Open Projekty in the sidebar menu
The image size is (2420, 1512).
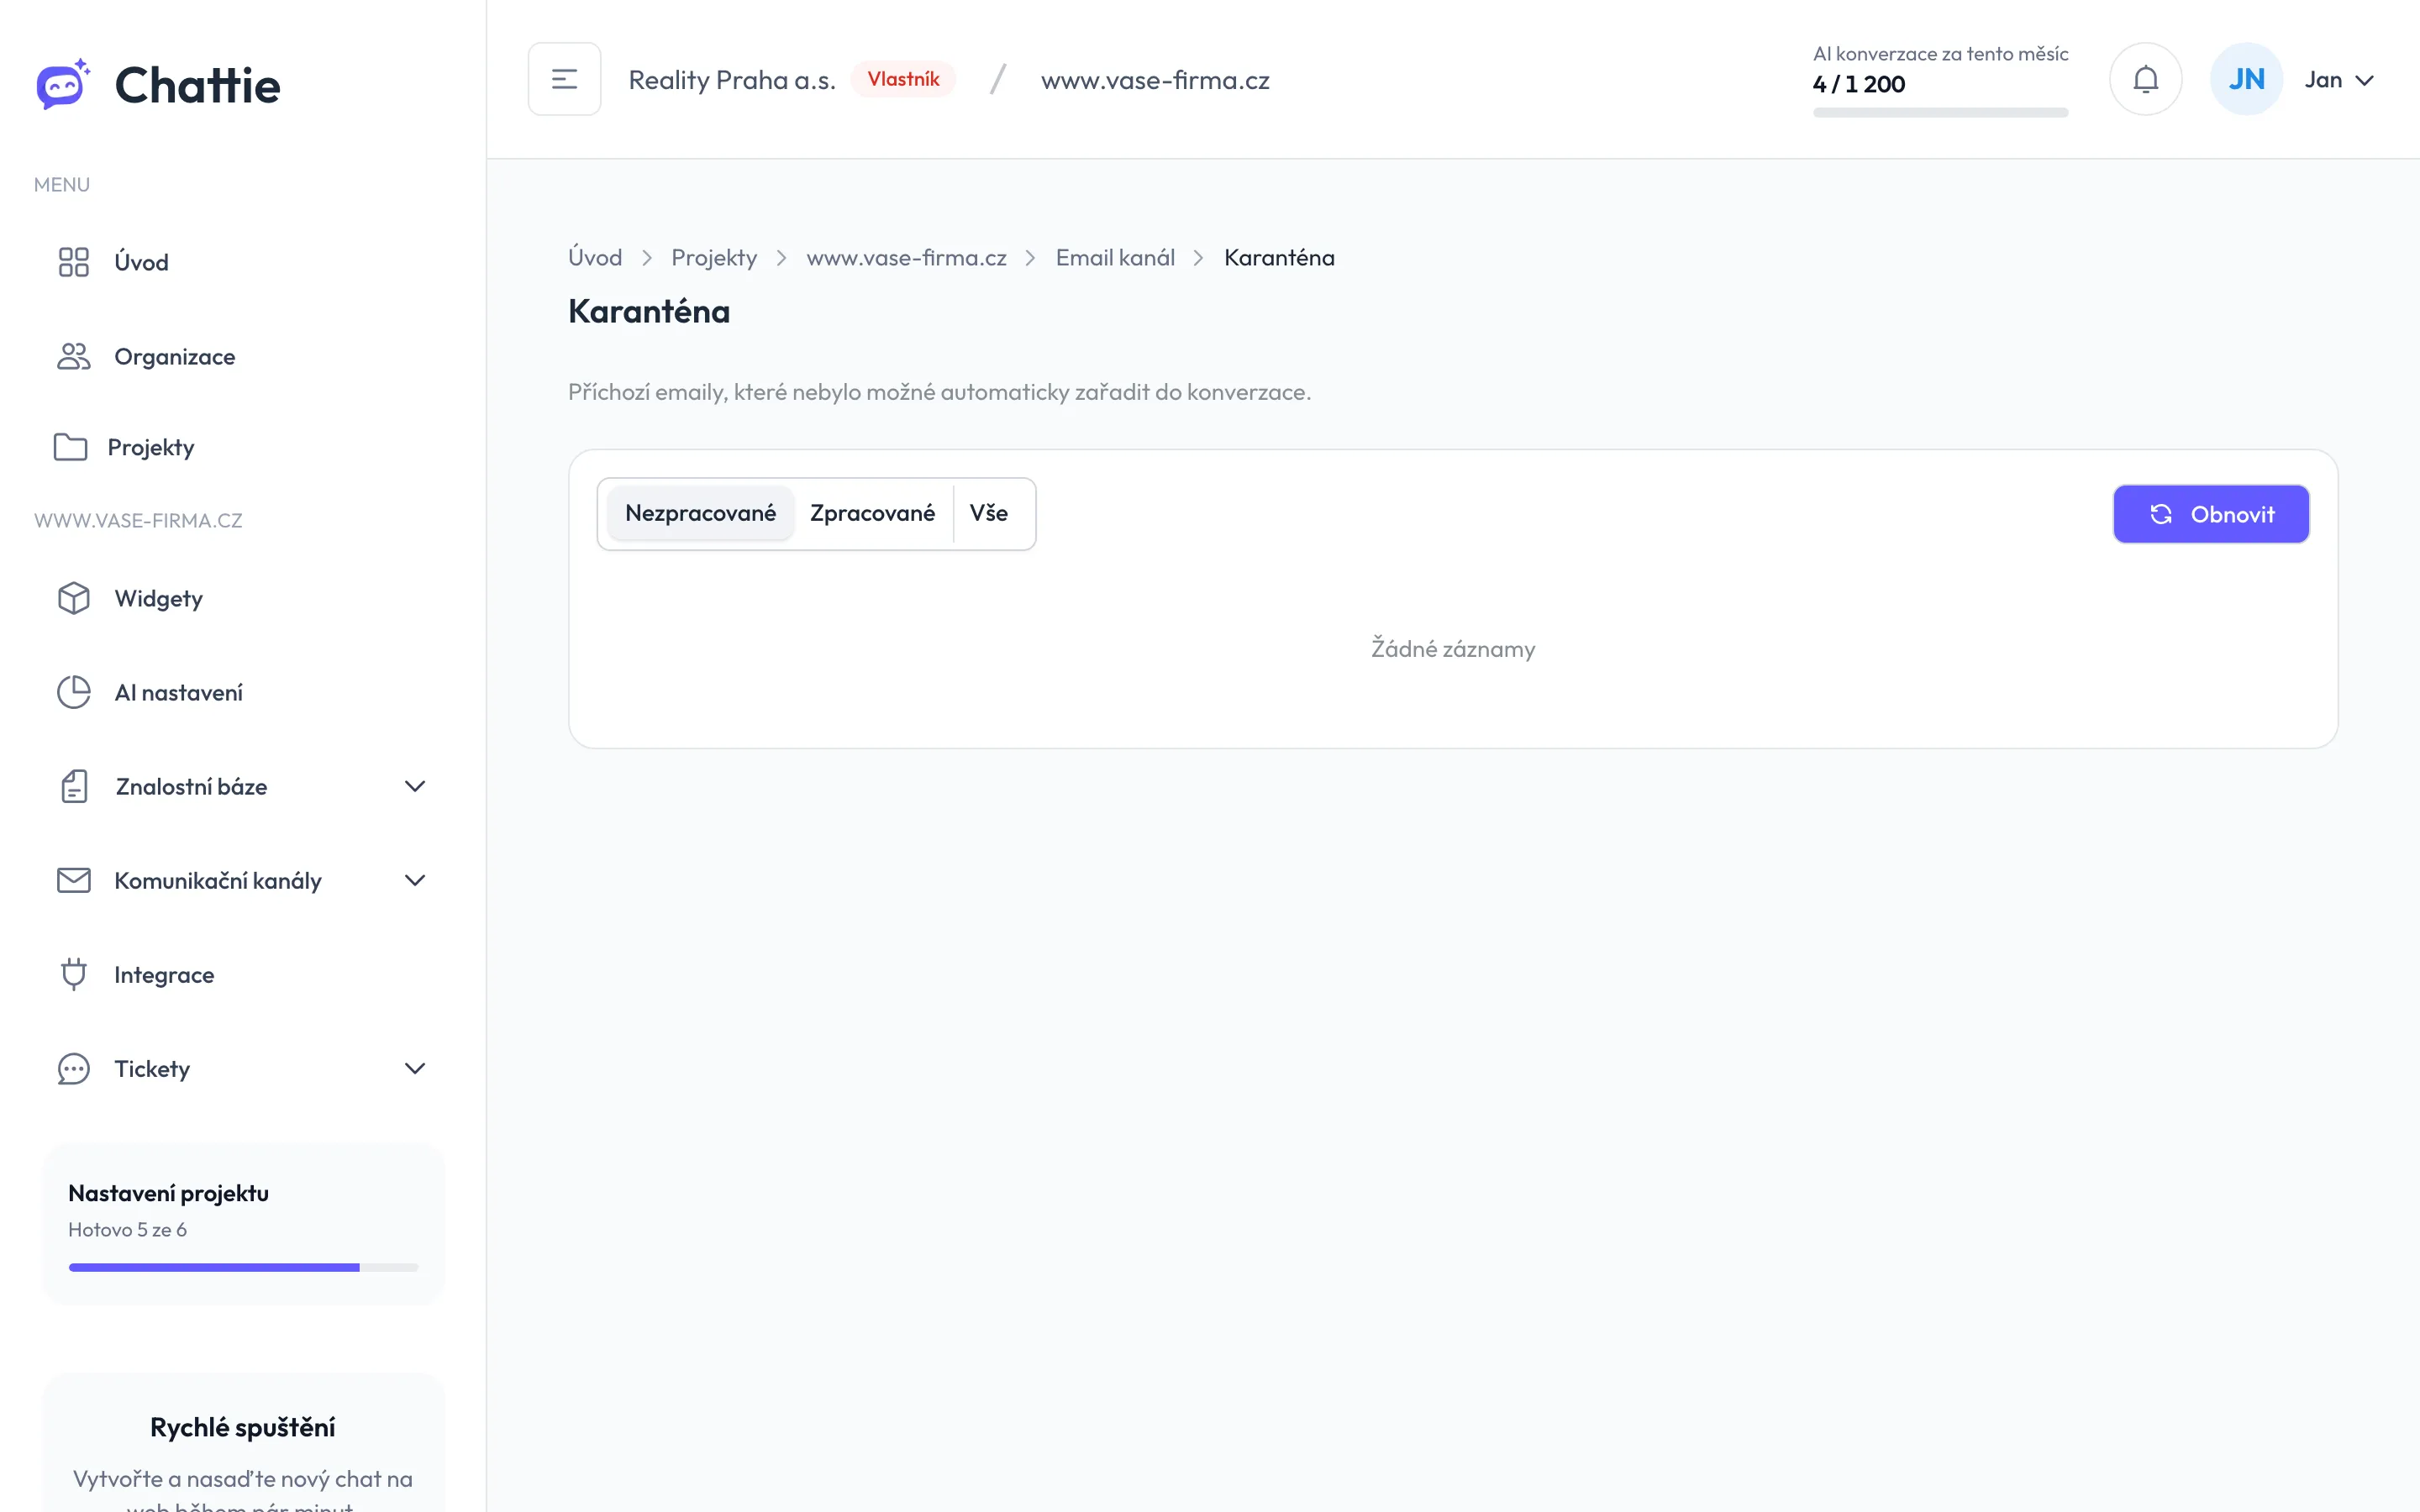click(243, 447)
